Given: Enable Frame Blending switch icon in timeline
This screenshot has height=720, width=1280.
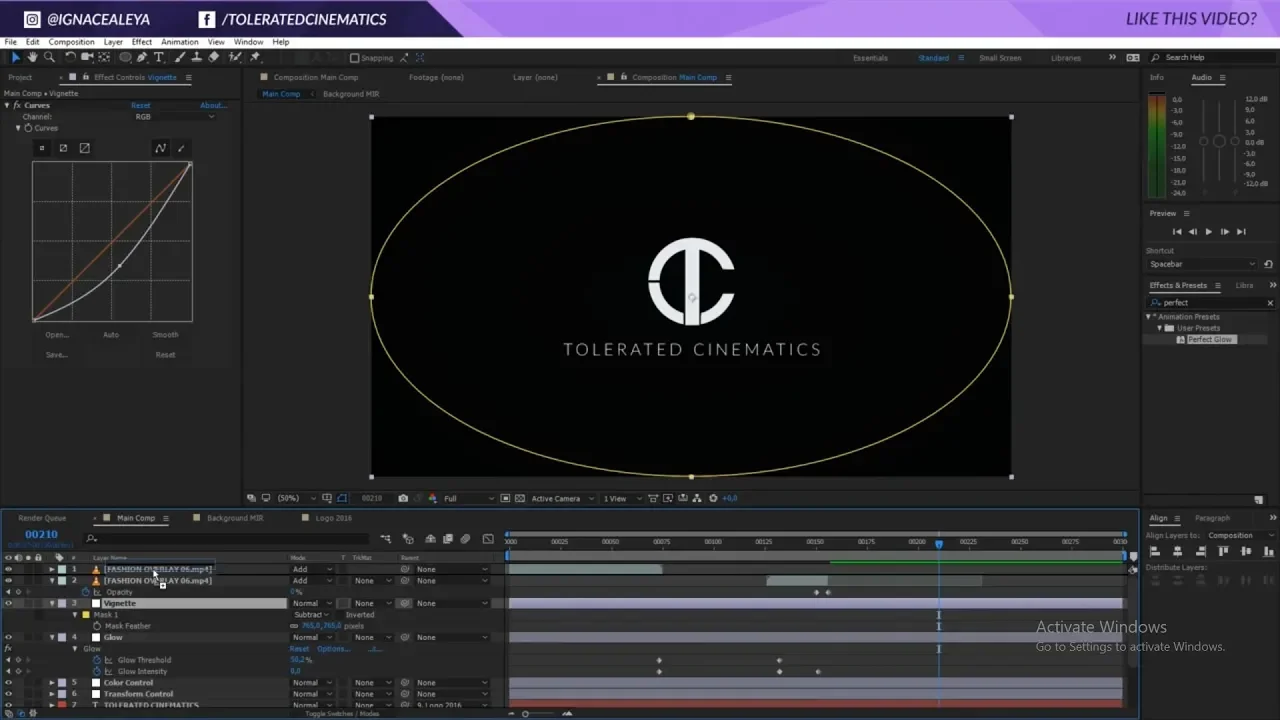Looking at the screenshot, I should 448,539.
